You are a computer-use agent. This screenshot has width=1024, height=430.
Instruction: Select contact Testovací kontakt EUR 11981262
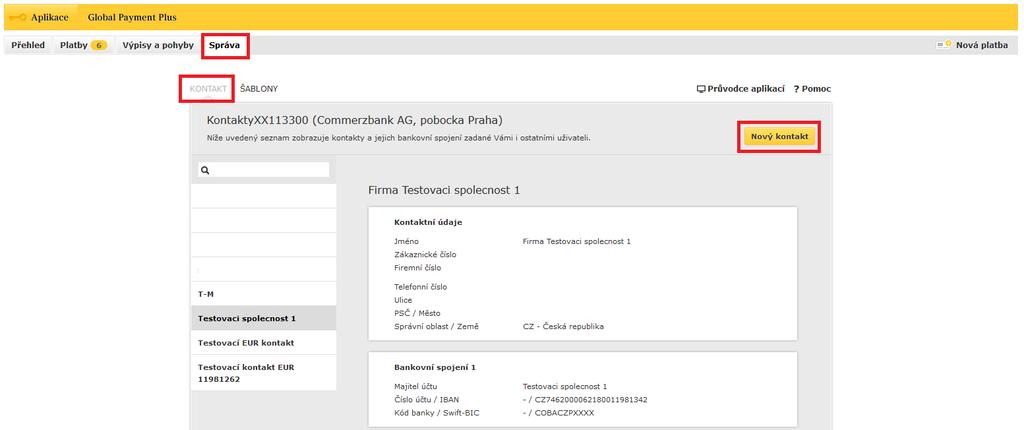263,373
